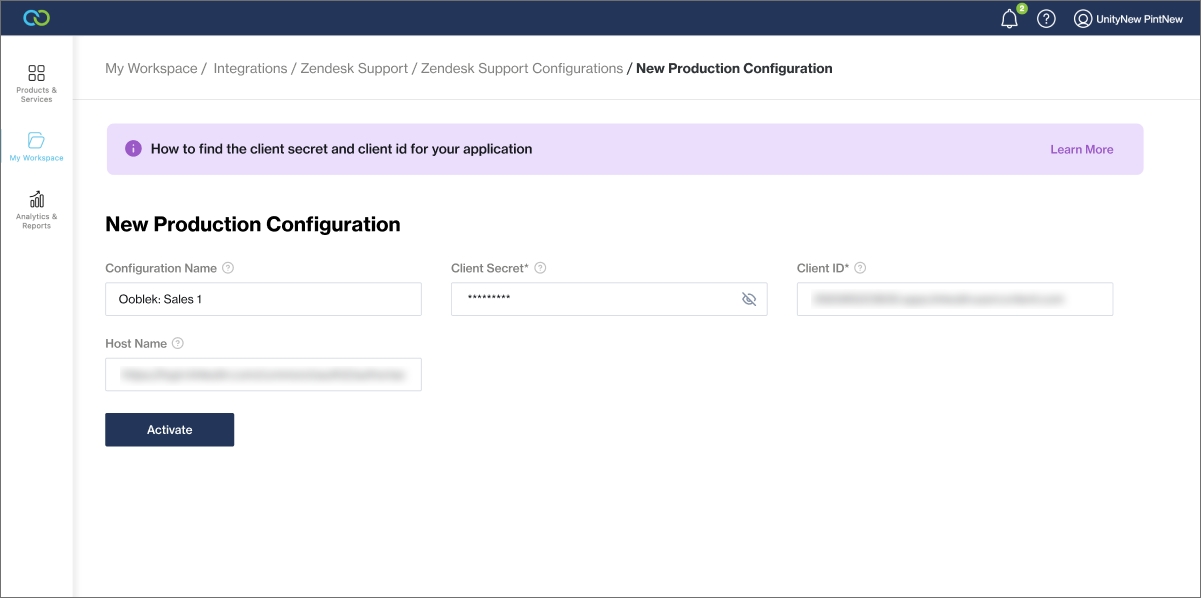1201x598 pixels.
Task: Open the help question mark icon in header
Action: (1046, 19)
